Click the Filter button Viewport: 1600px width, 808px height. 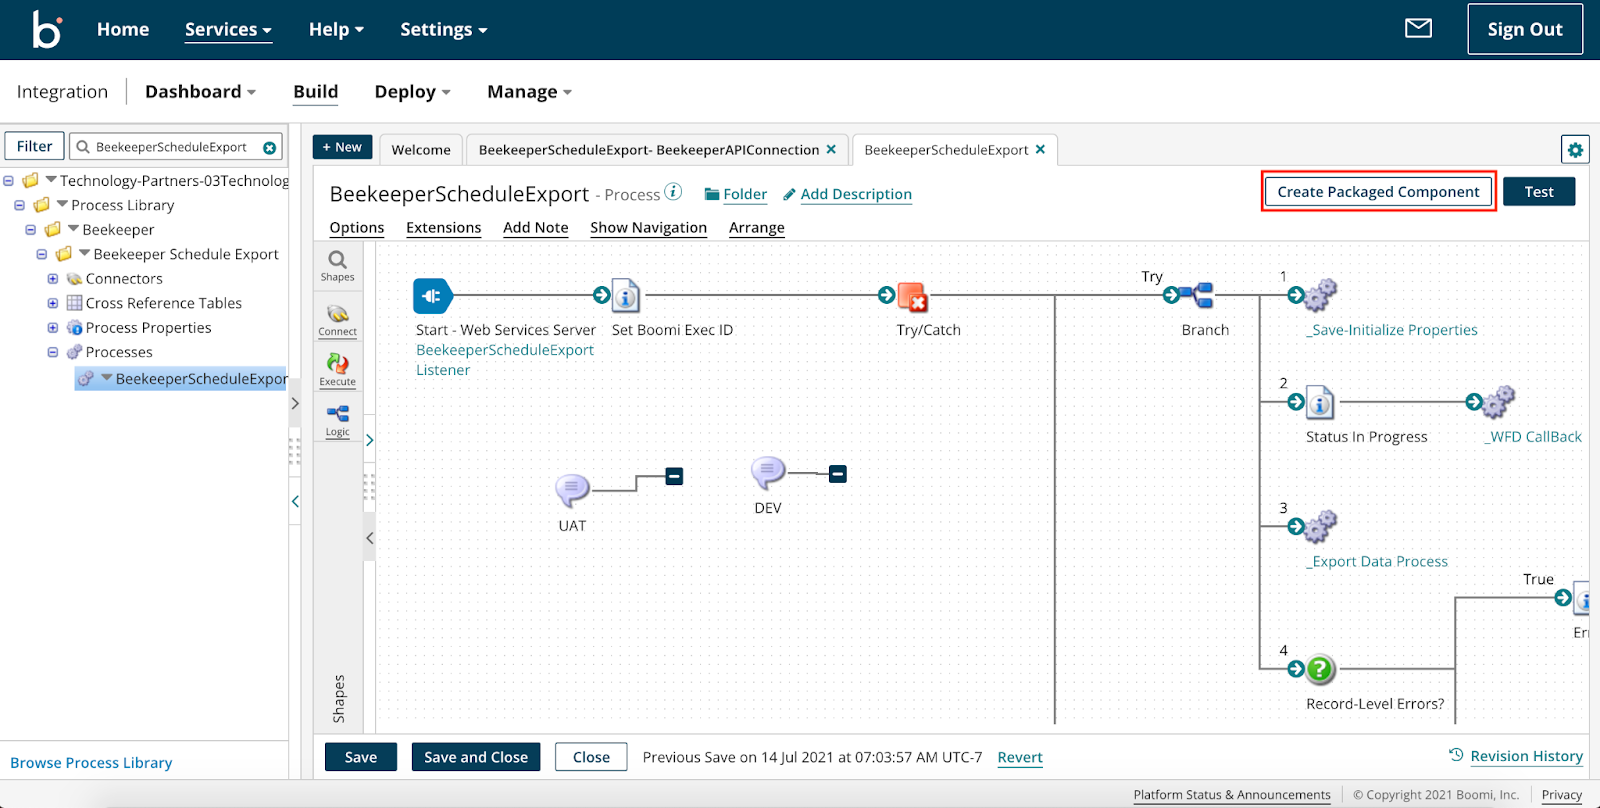[35, 147]
